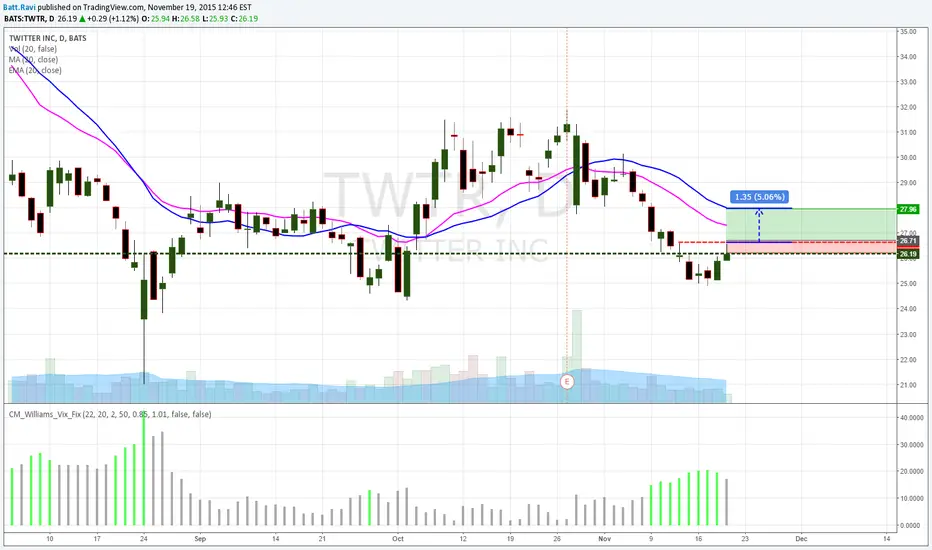932x550 pixels.
Task: Click 35.00 on the price axis
Action: tap(908, 31)
